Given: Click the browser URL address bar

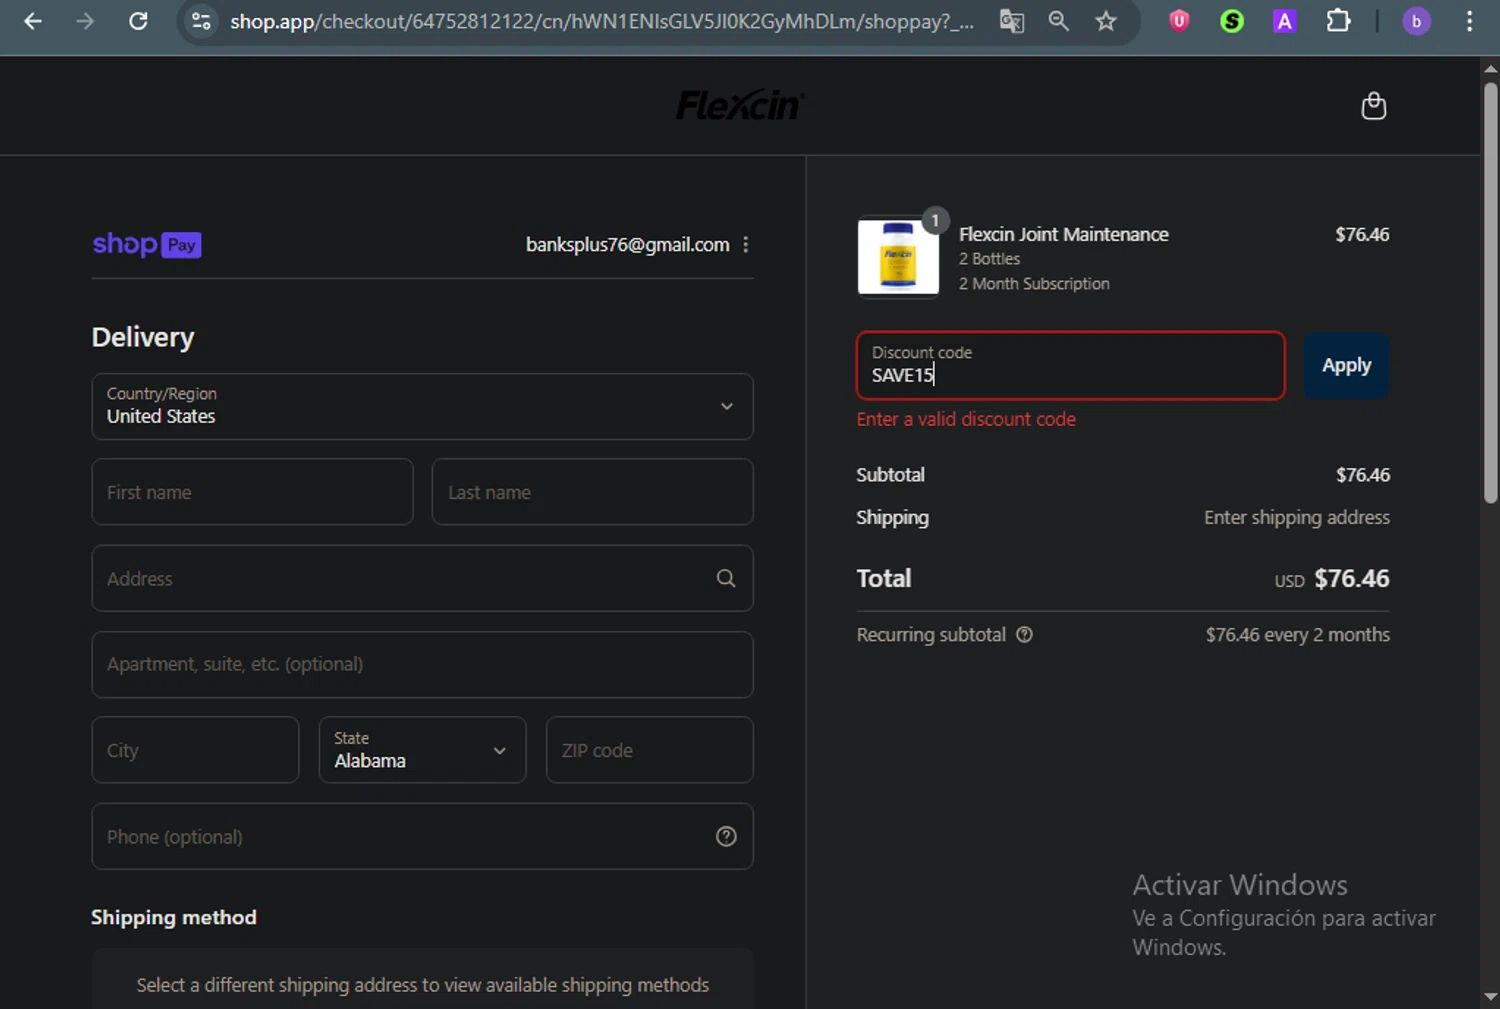Looking at the screenshot, I should pos(600,21).
